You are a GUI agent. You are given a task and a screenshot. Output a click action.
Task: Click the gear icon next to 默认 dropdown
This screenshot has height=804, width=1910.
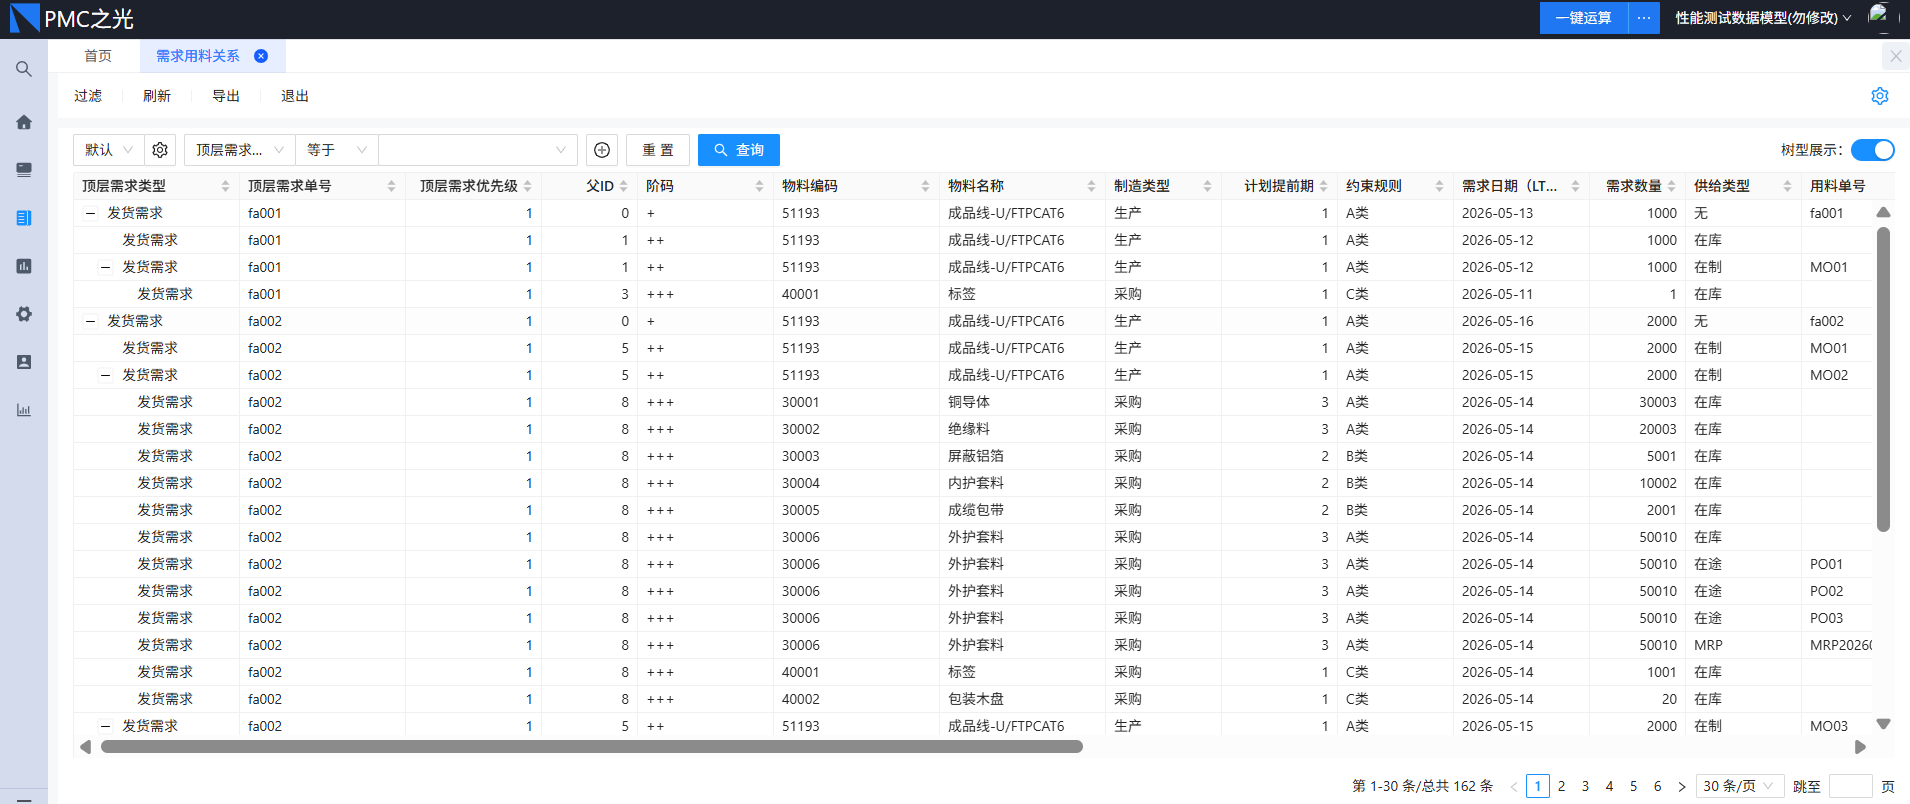(160, 150)
